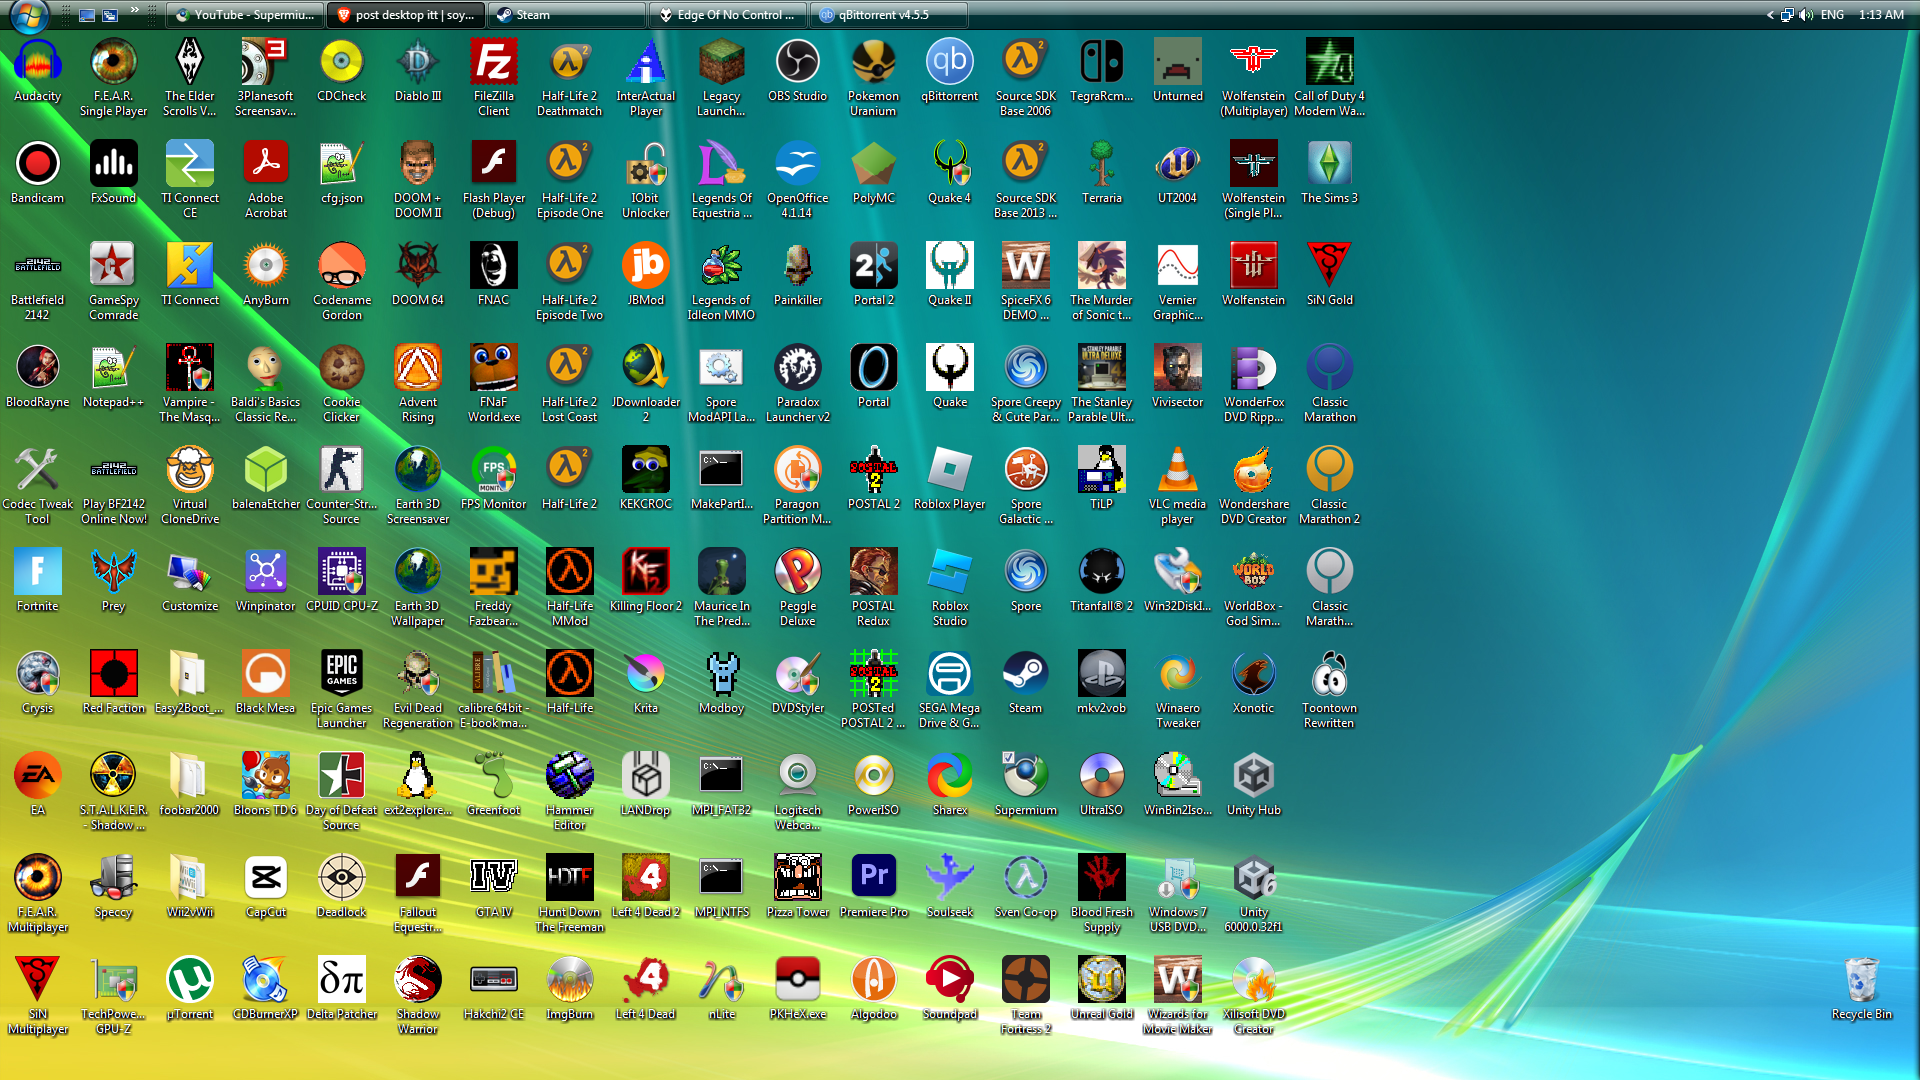Select the FileZilla Client icon
1920x1080 pixels.
(494, 78)
